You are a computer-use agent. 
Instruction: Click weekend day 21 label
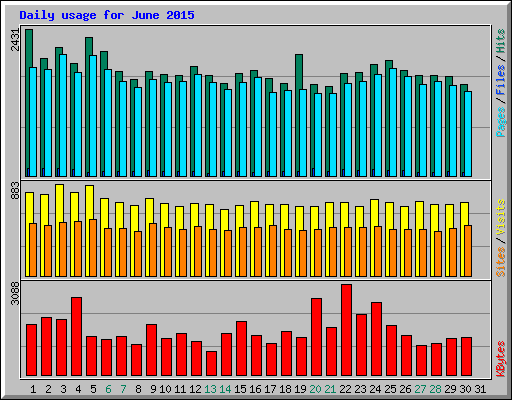[x=330, y=389]
